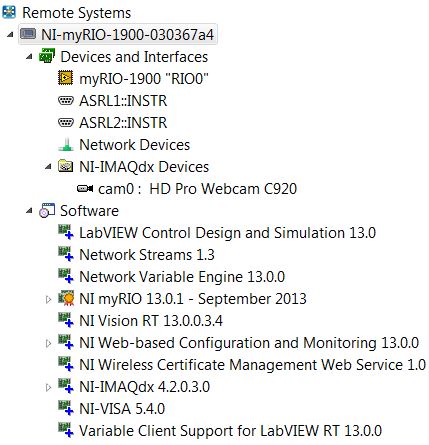
Task: Select cam0 : HD Pro Webcam C920
Action: [197, 189]
